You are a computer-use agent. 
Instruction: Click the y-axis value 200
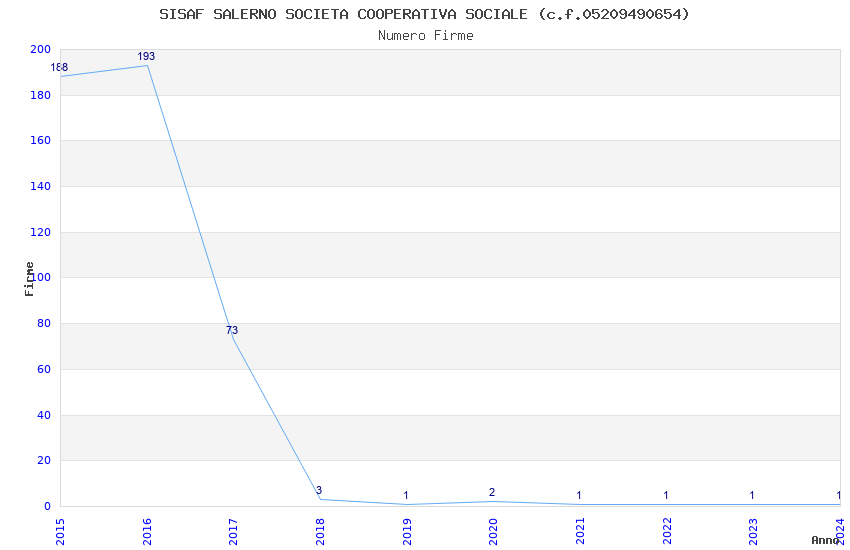(x=41, y=49)
